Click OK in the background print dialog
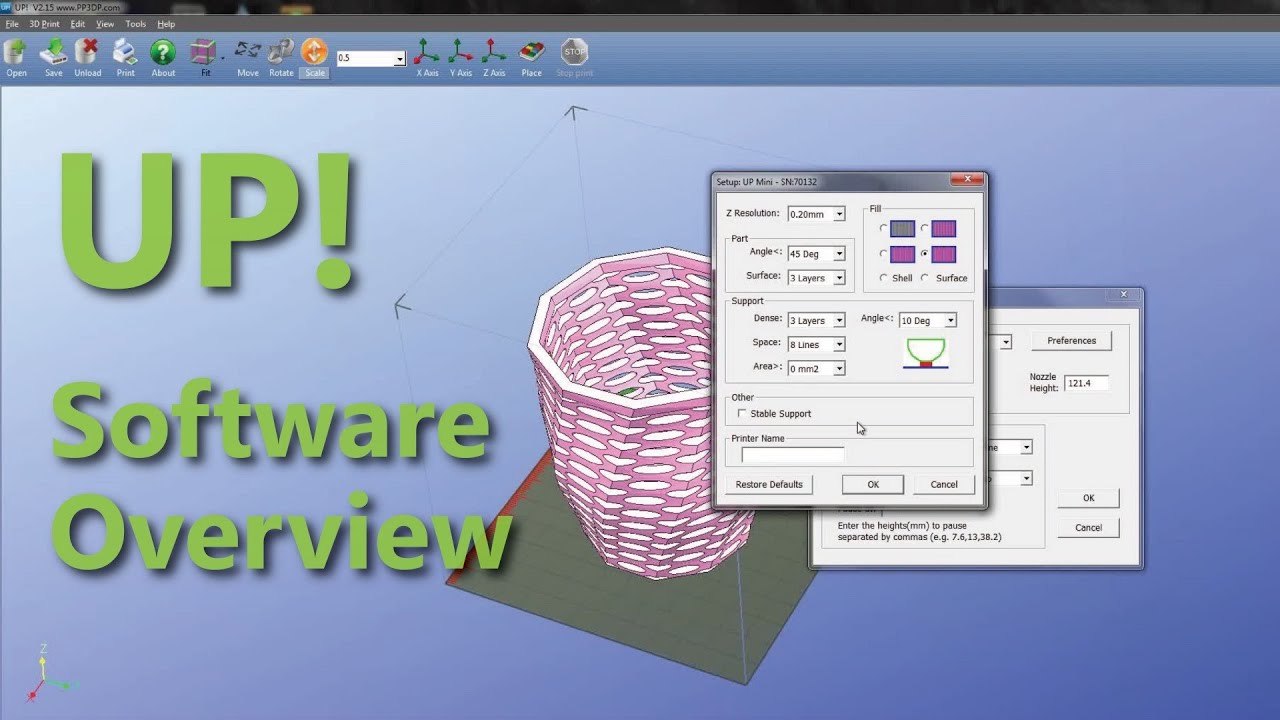 tap(1088, 498)
